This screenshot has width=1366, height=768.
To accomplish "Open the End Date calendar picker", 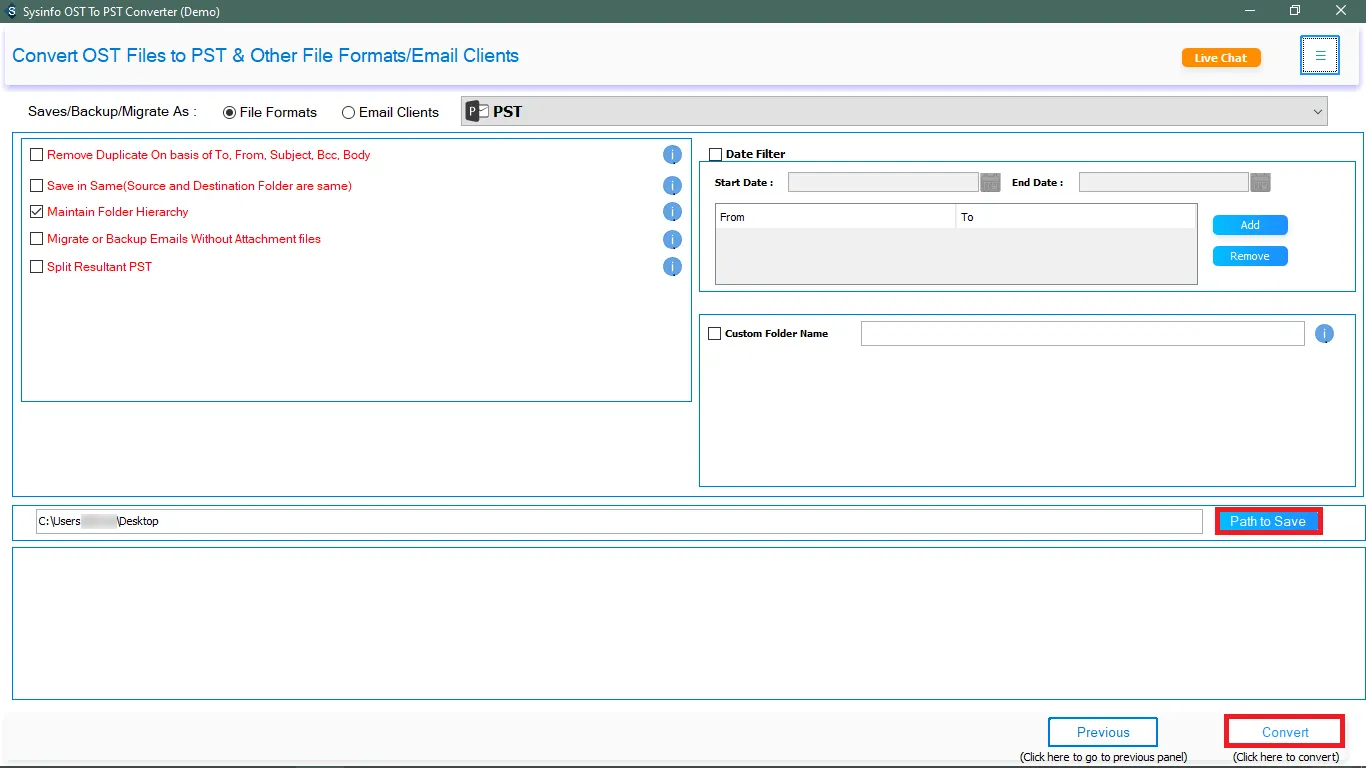I will (x=1260, y=182).
